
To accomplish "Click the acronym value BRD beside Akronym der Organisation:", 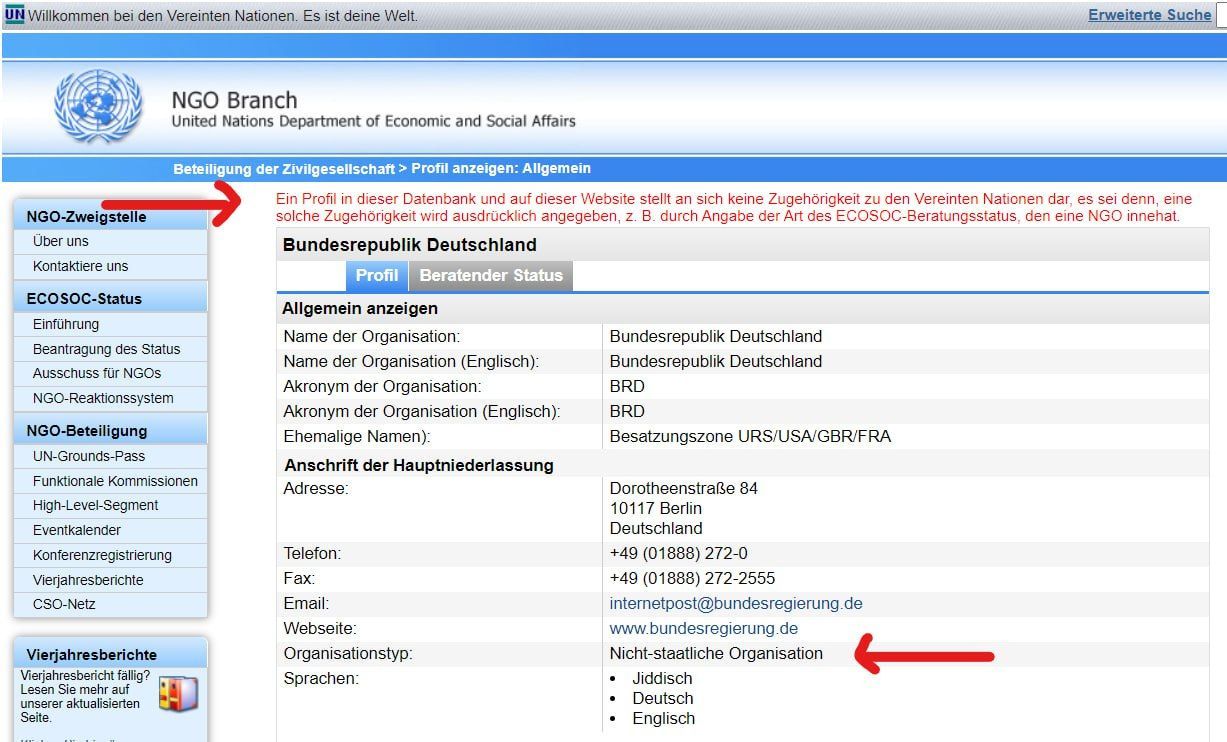I will pos(627,386).
